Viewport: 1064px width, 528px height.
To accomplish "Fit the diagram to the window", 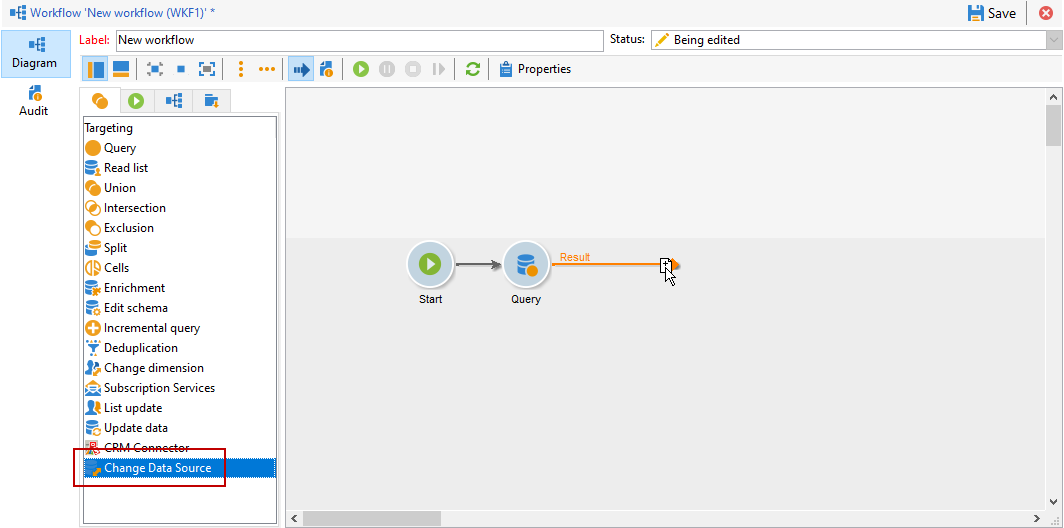I will pos(206,69).
